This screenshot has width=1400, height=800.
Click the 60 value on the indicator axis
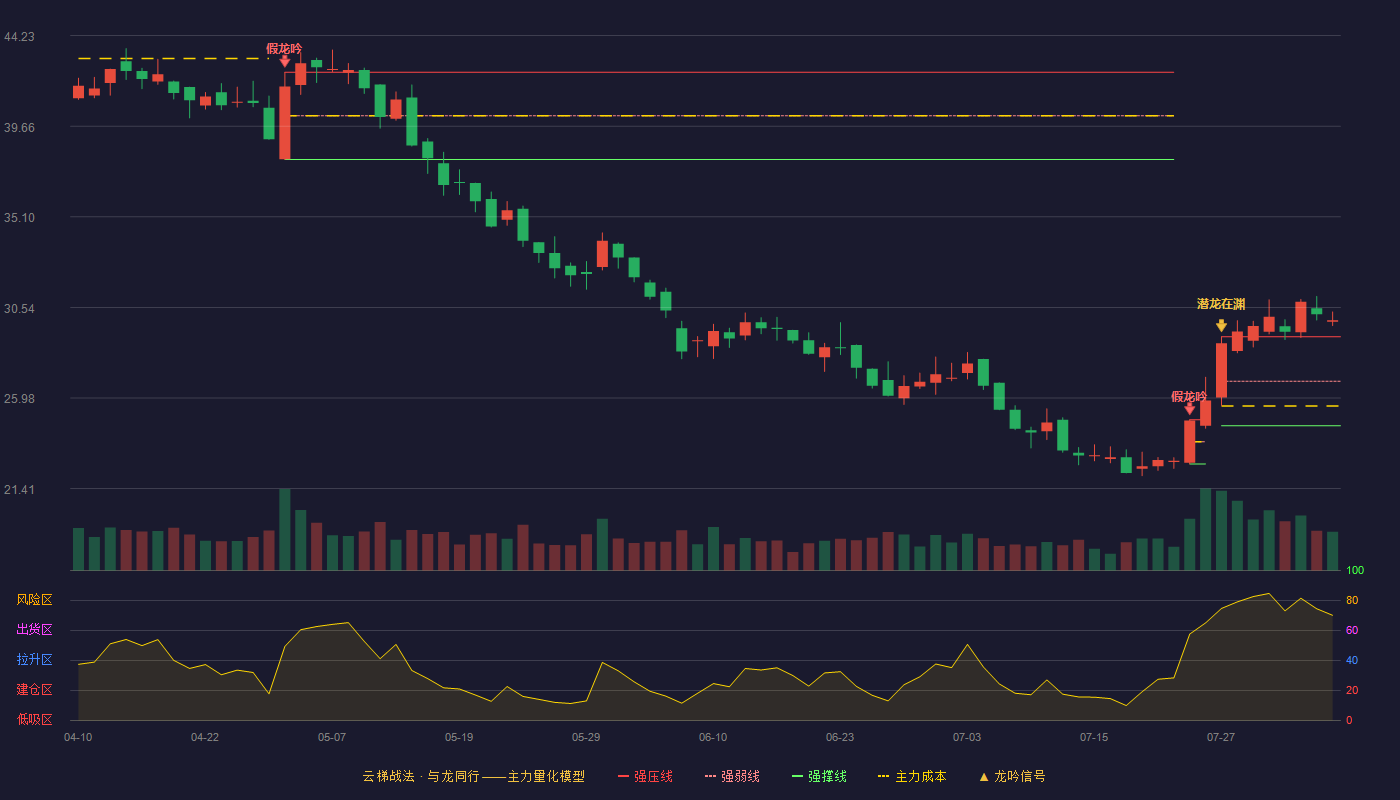pyautogui.click(x=1352, y=631)
